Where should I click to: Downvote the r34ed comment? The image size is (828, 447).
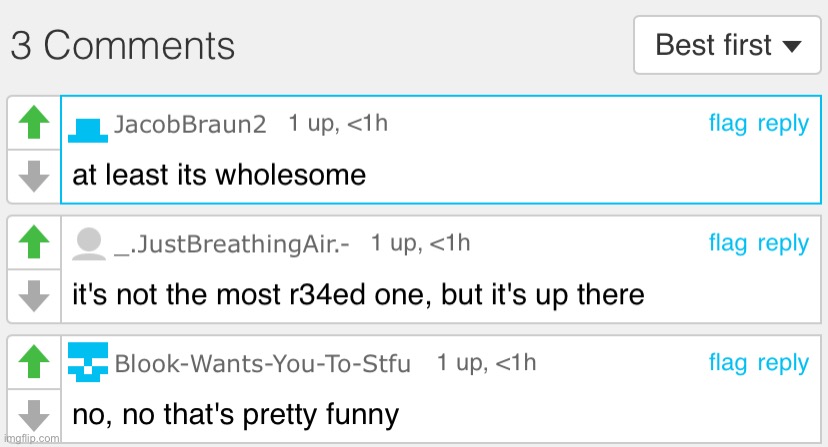point(34,296)
